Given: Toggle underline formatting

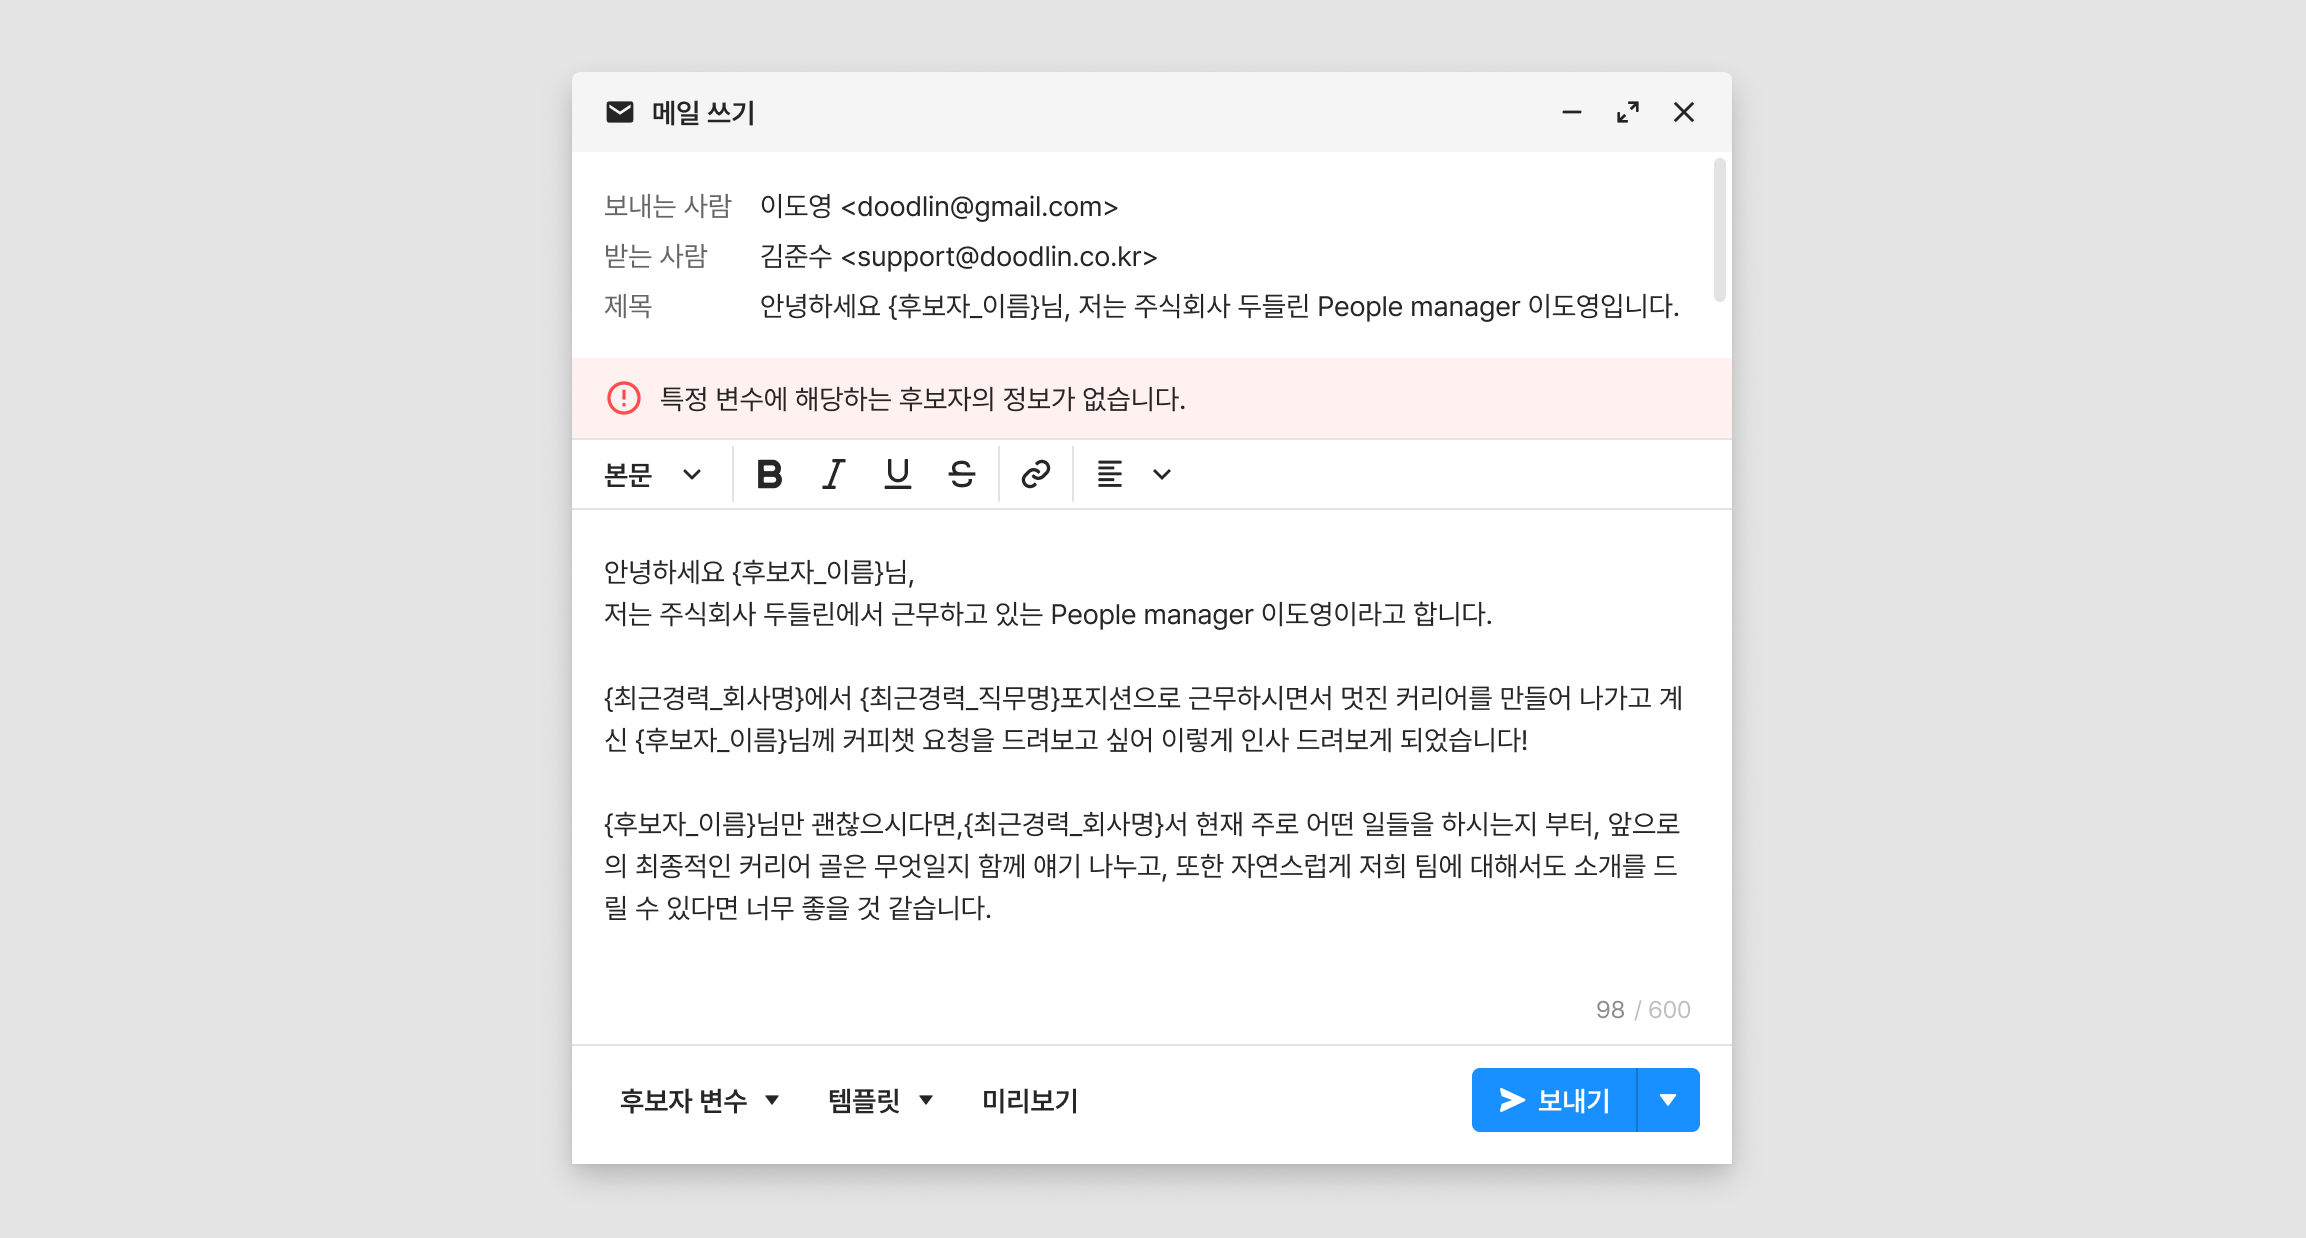Looking at the screenshot, I should 897,474.
